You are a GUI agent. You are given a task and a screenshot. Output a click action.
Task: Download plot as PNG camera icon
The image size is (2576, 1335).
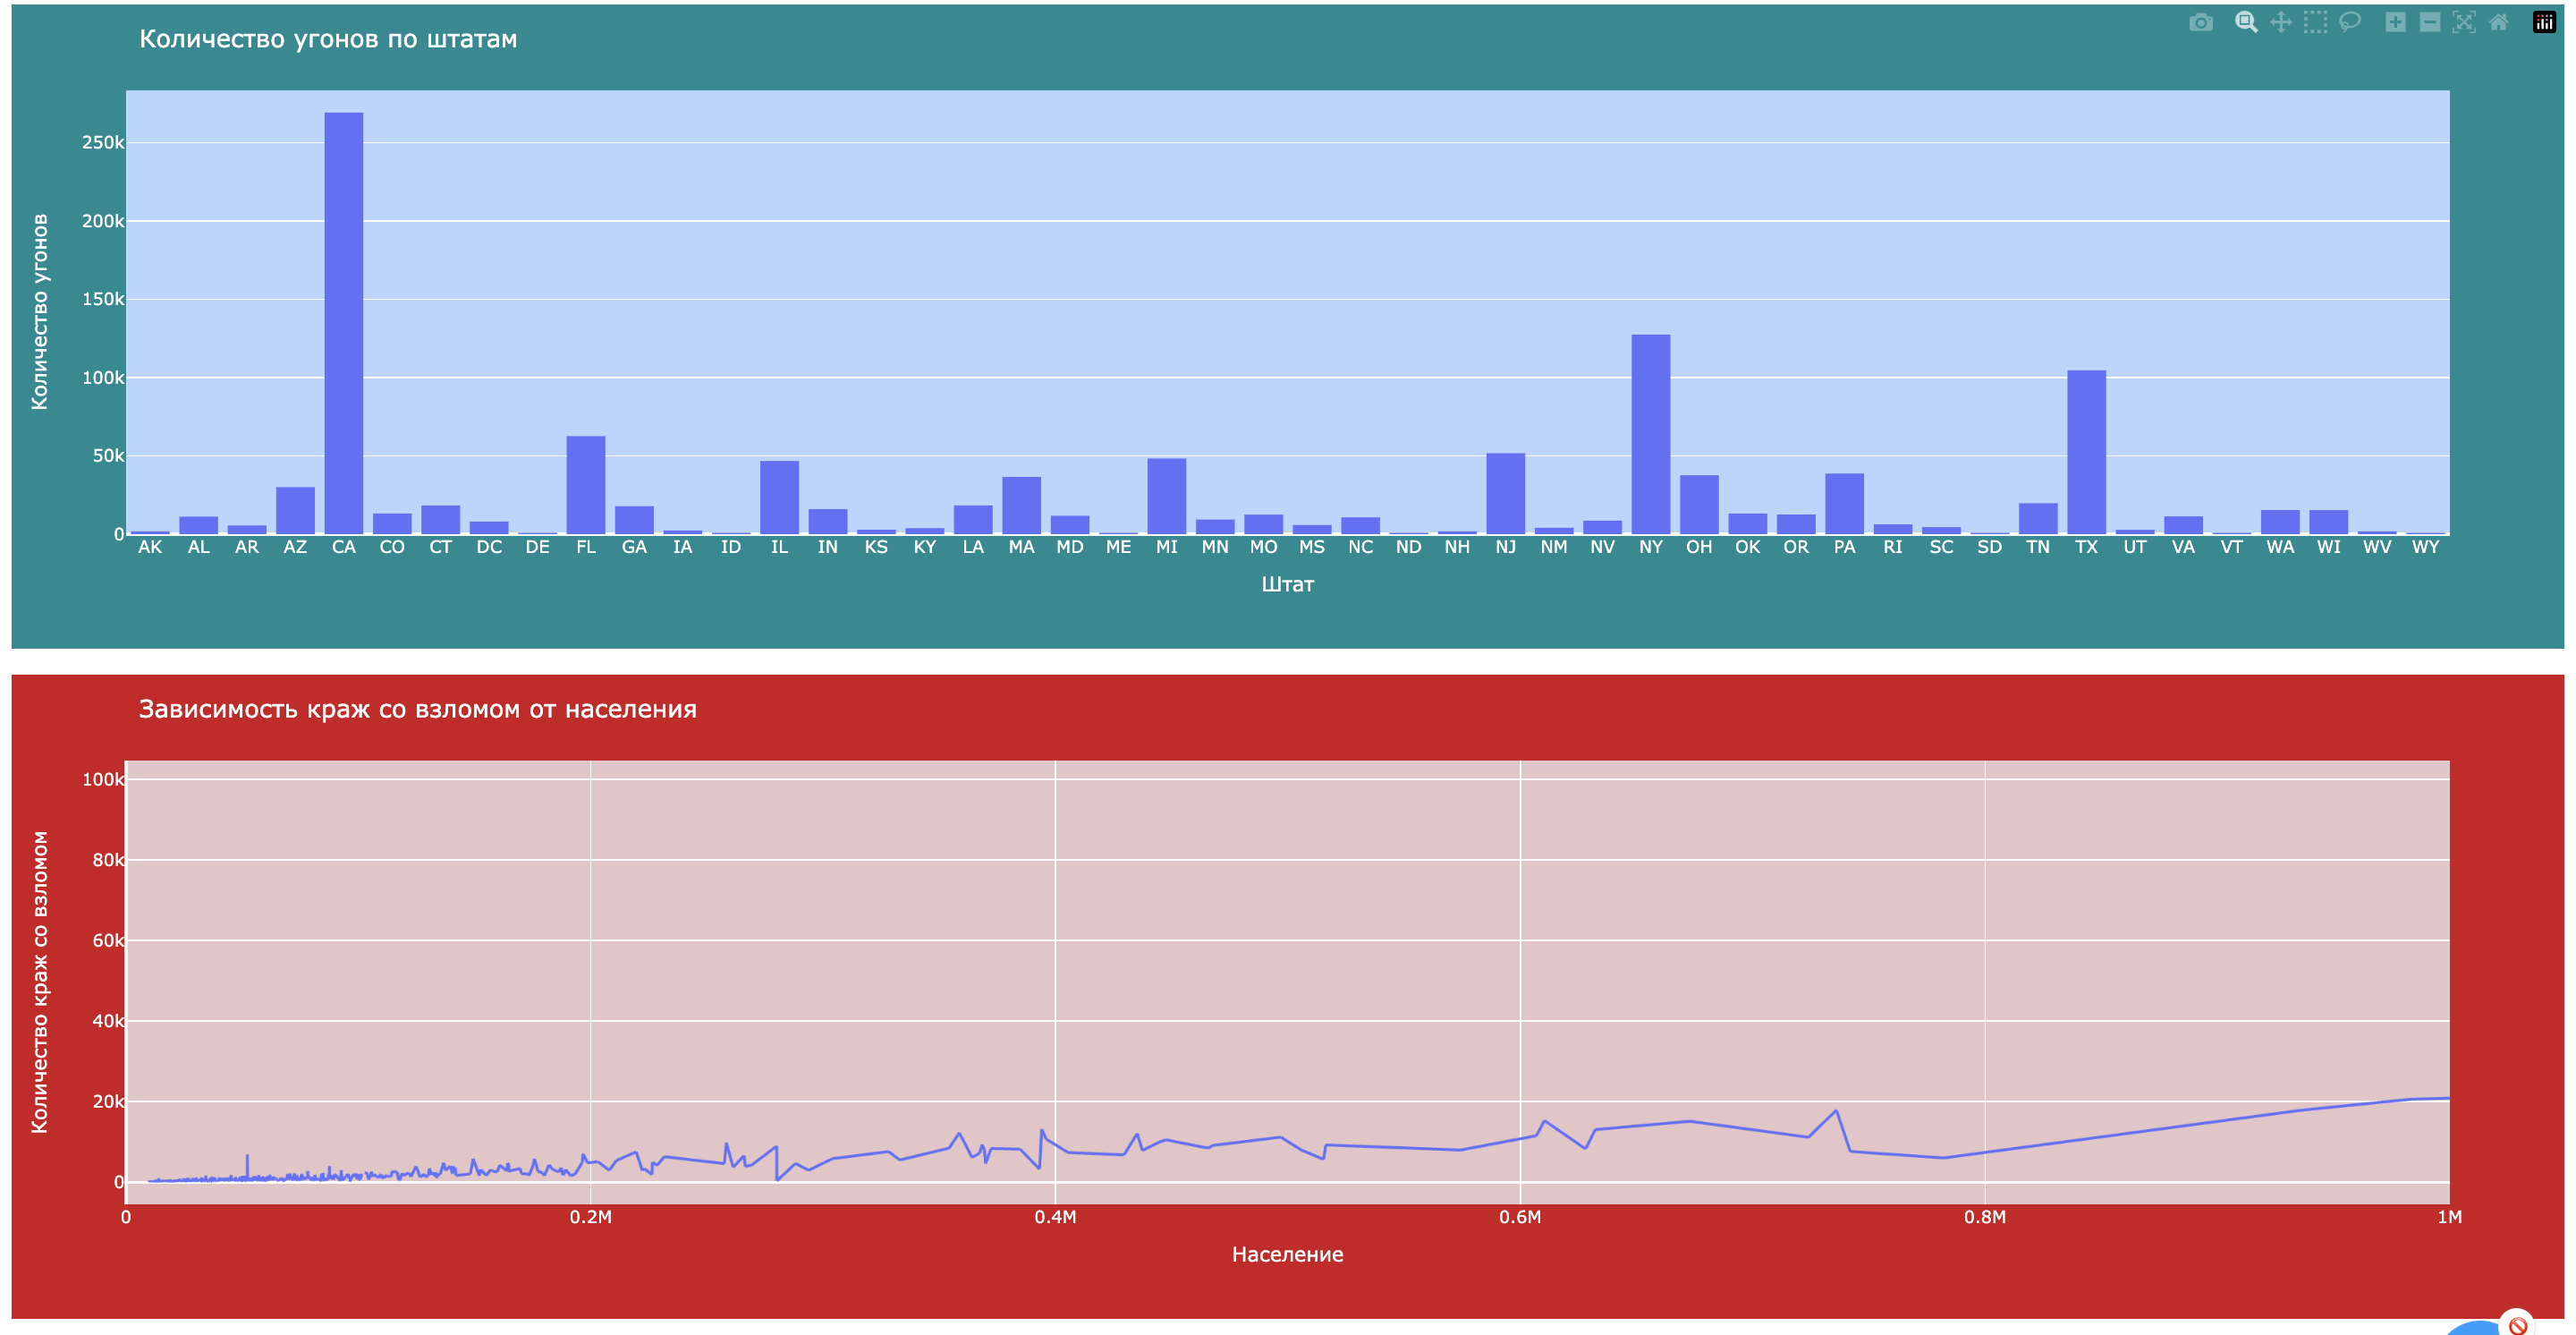tap(2200, 22)
